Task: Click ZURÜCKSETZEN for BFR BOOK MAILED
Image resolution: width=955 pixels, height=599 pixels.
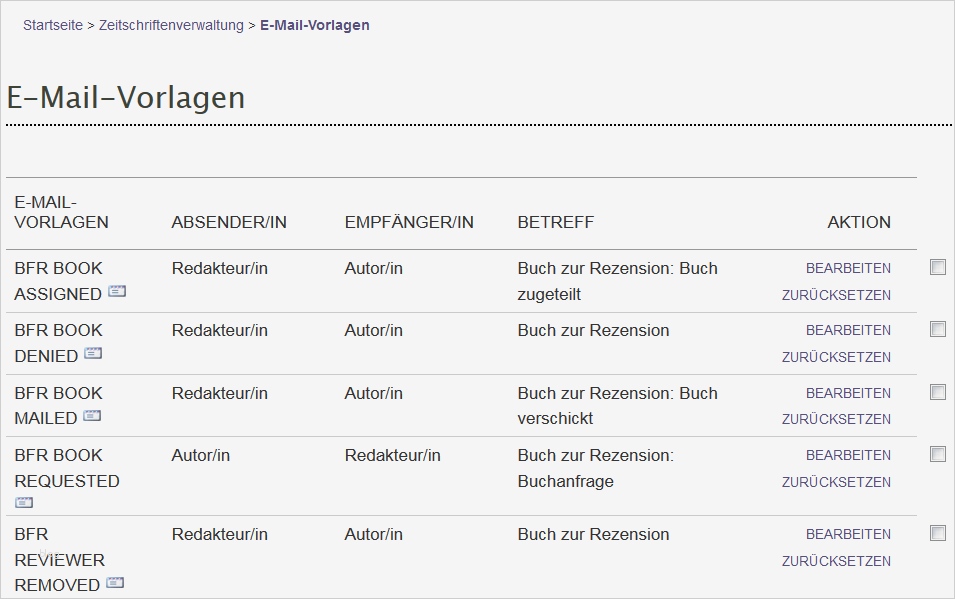Action: (x=836, y=418)
